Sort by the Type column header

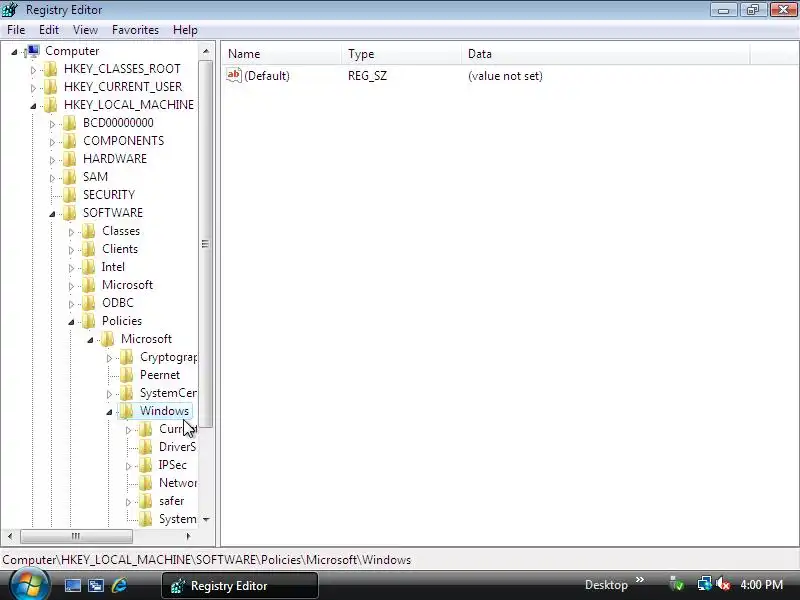tap(401, 54)
